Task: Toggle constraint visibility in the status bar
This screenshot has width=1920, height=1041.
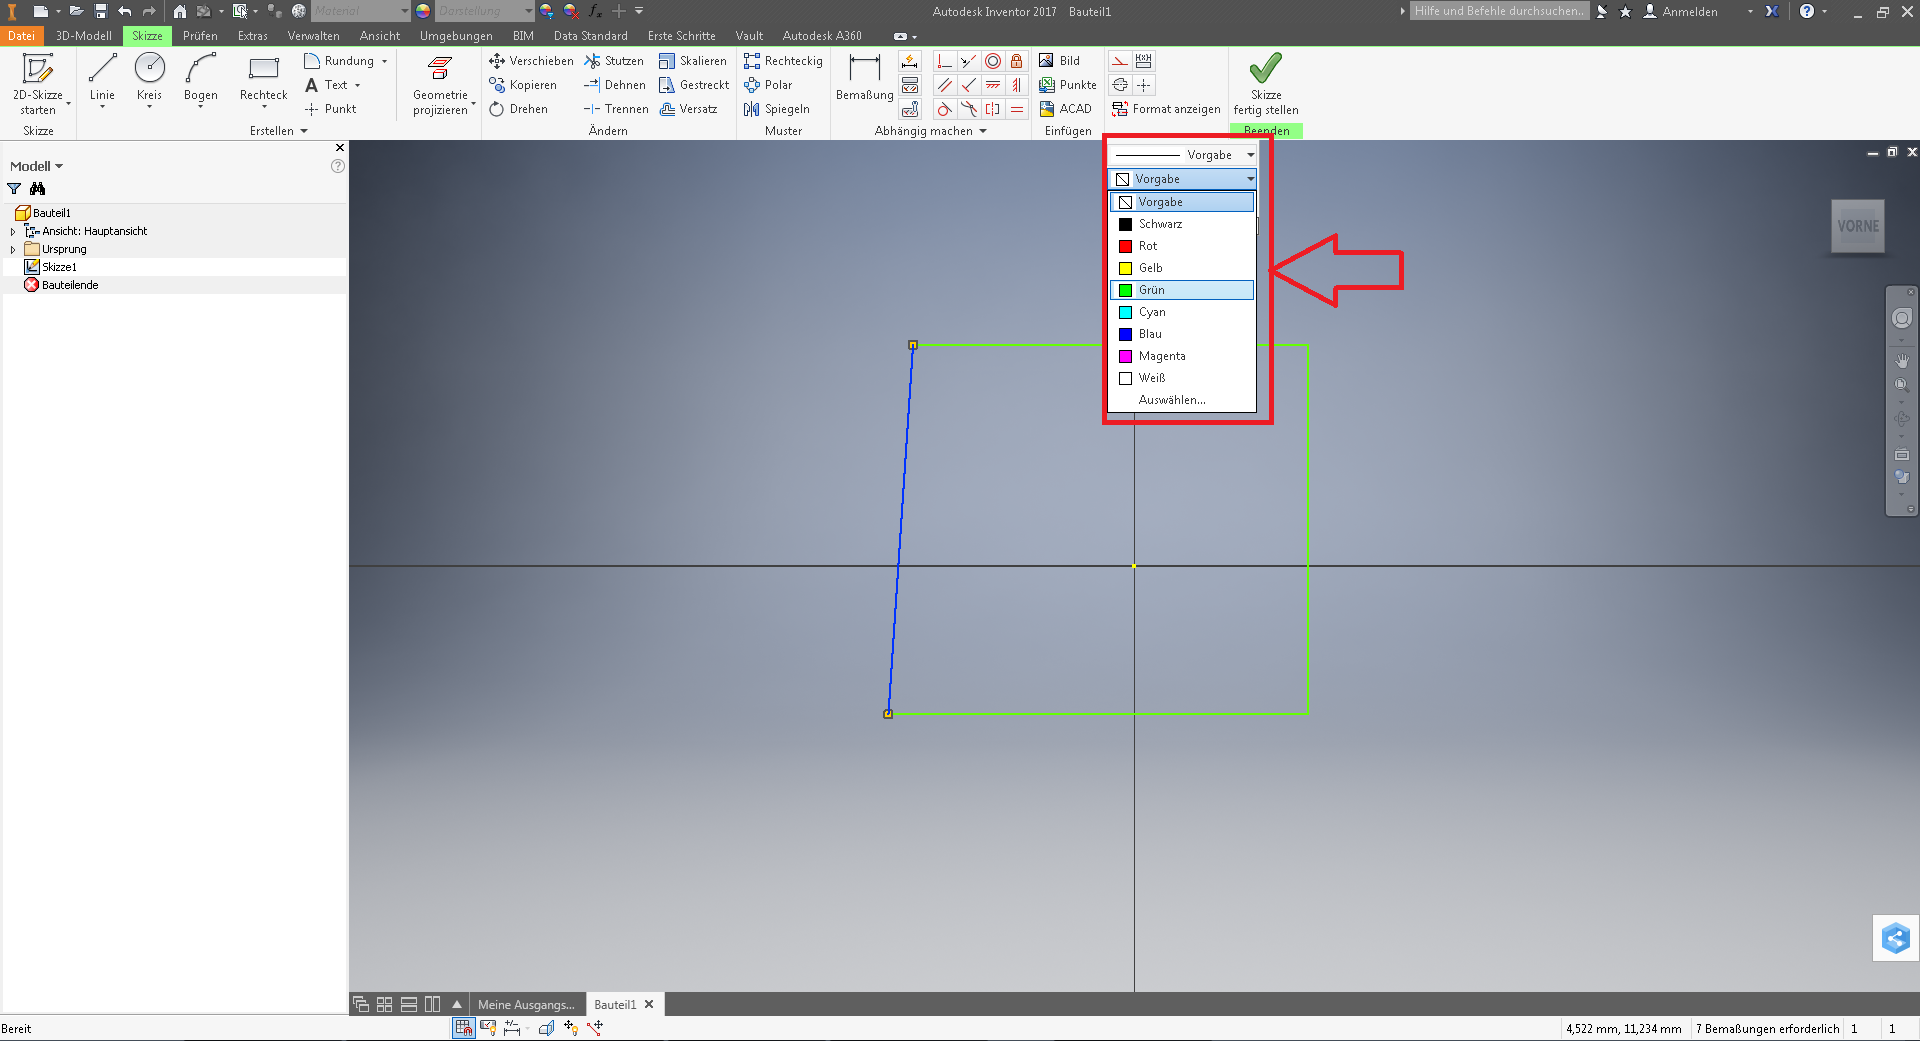Action: (488, 1027)
